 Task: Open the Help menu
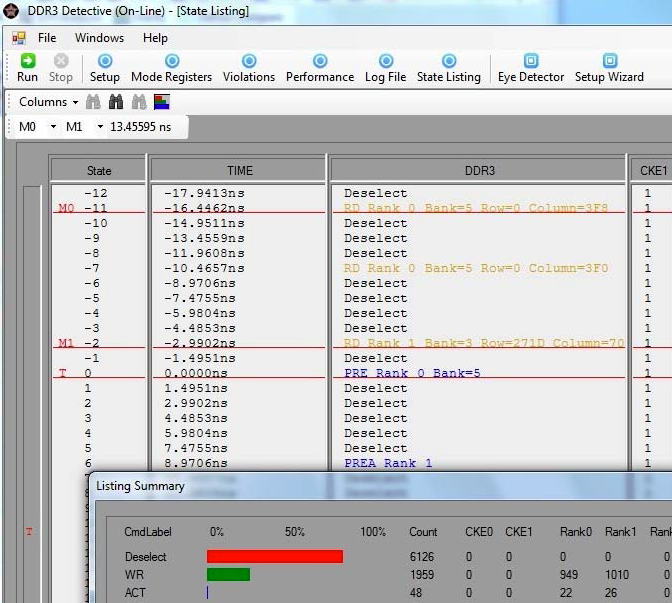click(155, 38)
